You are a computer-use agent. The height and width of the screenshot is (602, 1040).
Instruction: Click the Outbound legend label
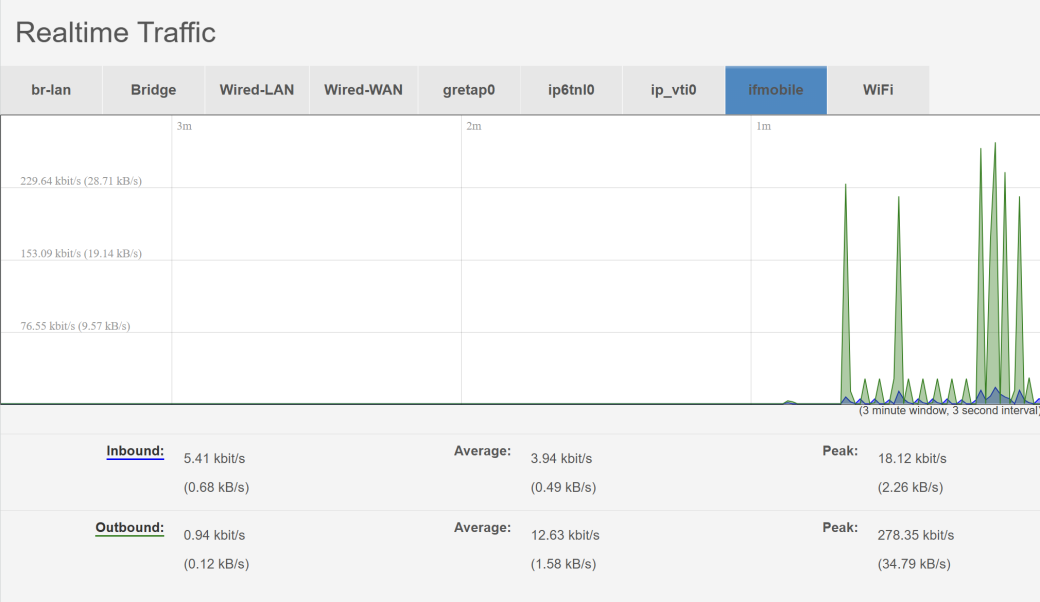tap(129, 528)
